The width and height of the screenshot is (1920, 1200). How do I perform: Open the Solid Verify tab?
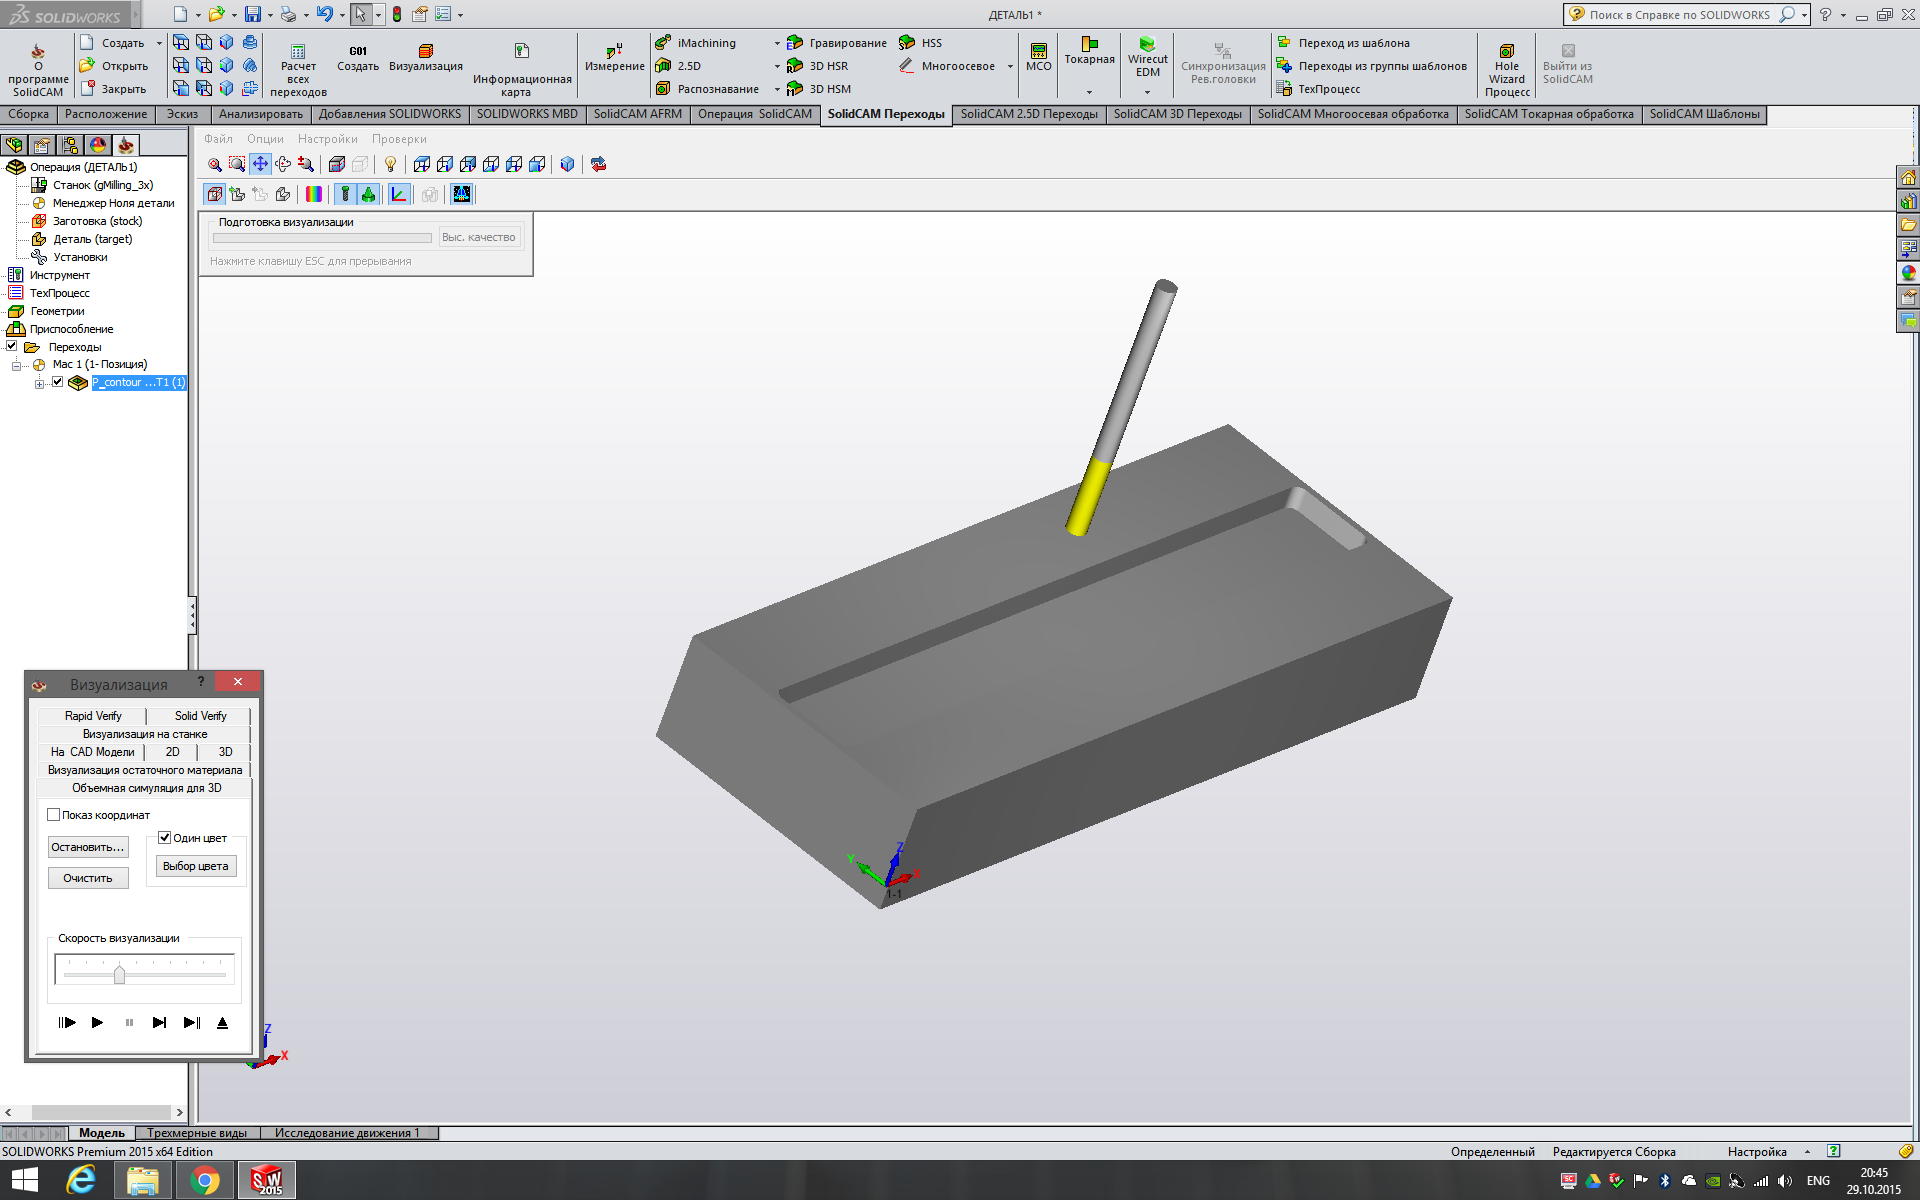pyautogui.click(x=200, y=716)
